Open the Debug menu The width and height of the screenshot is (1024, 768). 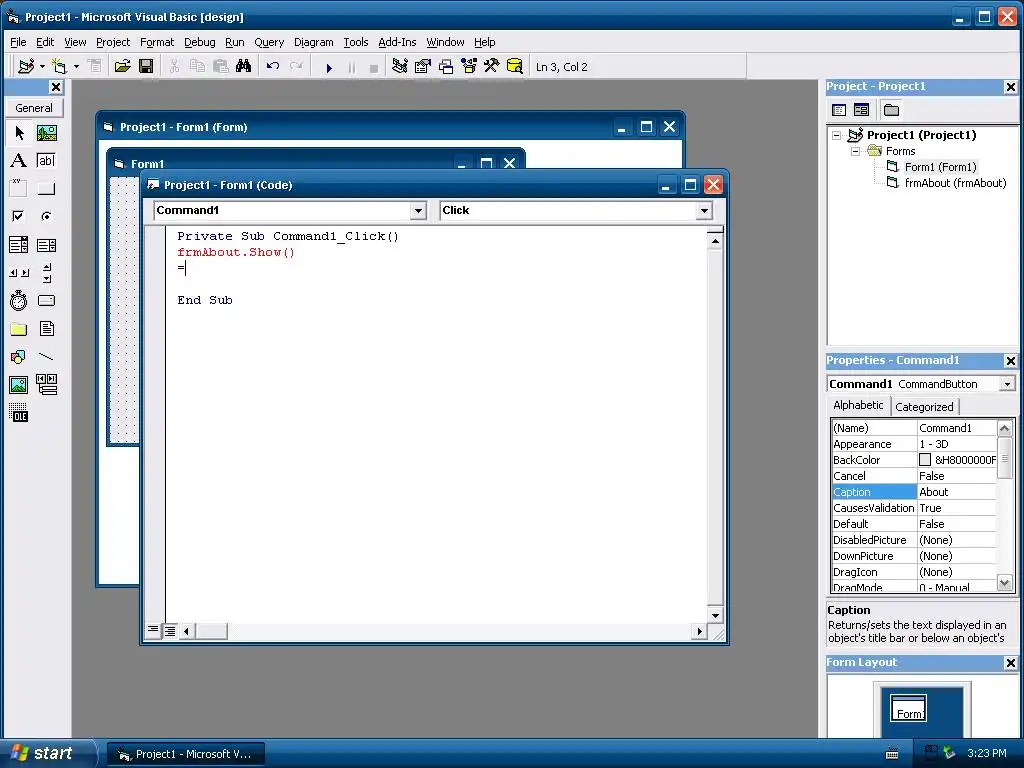click(200, 42)
